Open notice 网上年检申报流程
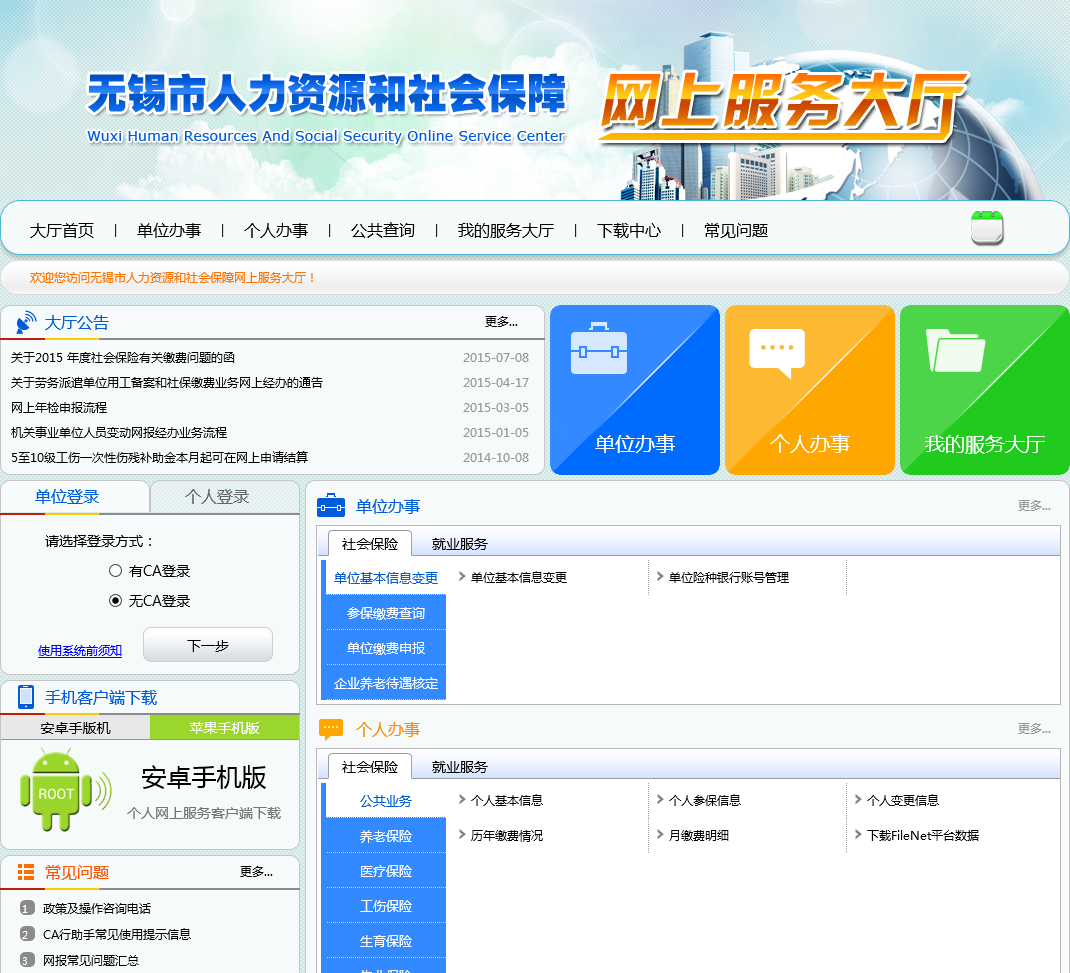The width and height of the screenshot is (1070, 973). point(59,407)
